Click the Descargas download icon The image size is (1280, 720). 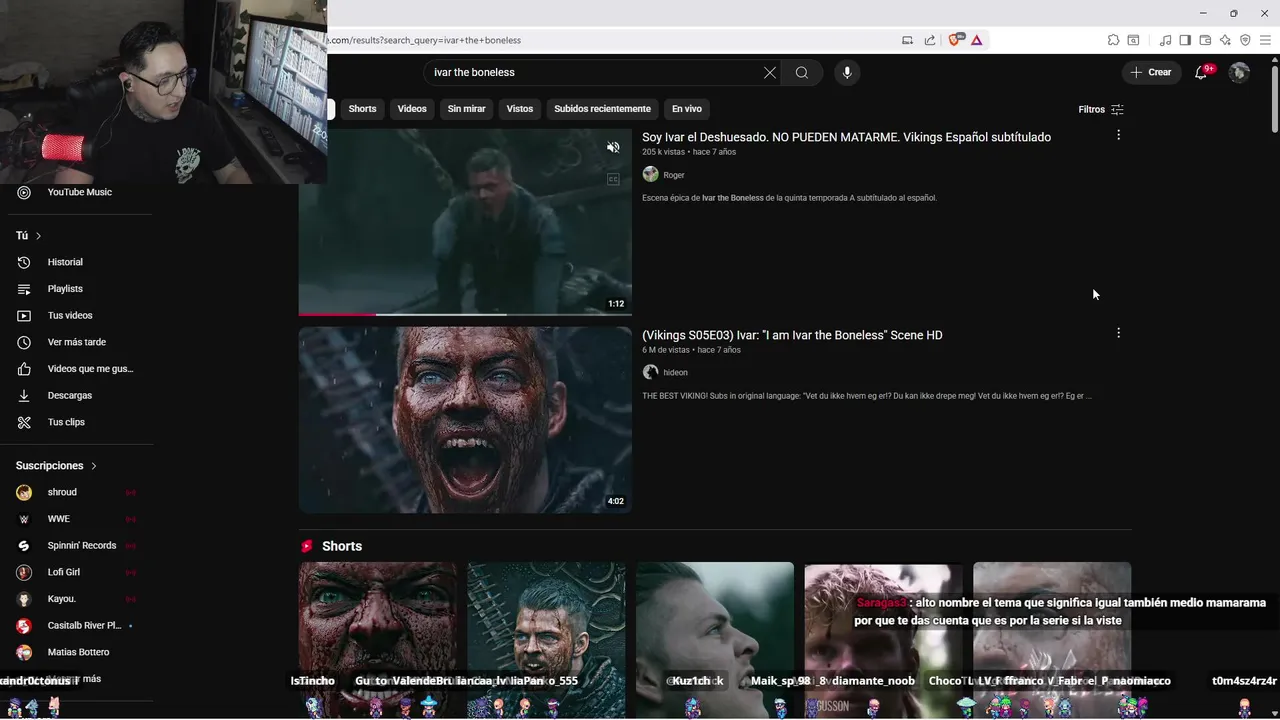point(24,395)
